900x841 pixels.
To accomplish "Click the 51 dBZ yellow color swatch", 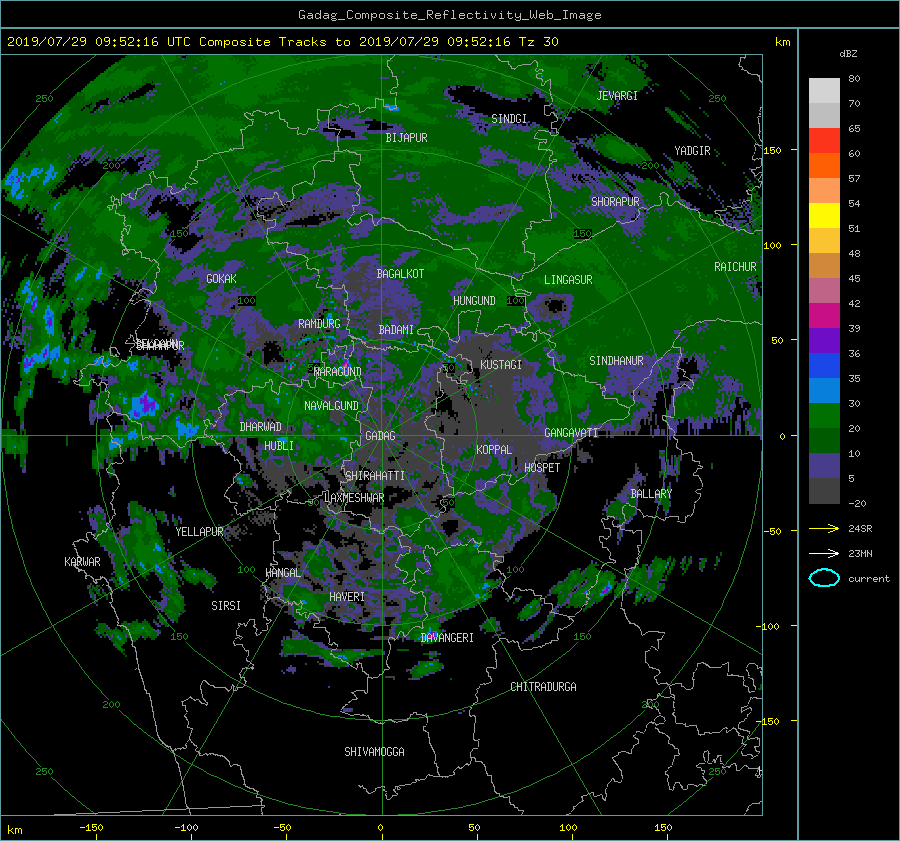I will coord(824,216).
